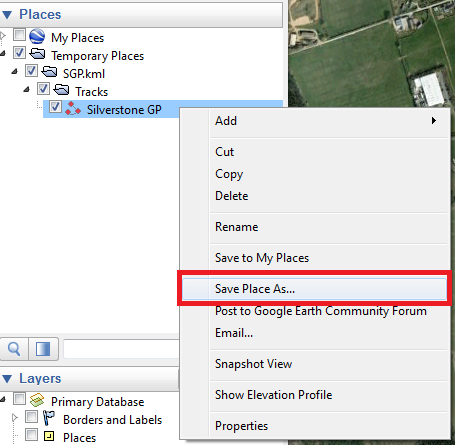Enable the My Places checkbox
Screen dimensions: 455x445
(x=19, y=34)
